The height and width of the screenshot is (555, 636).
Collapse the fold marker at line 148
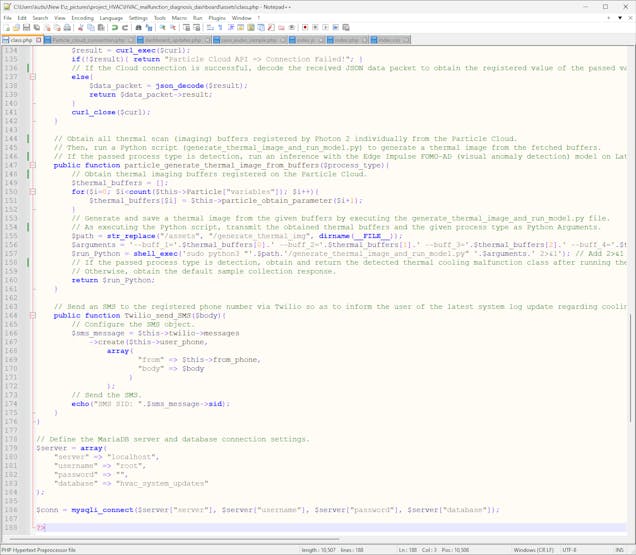32,166
